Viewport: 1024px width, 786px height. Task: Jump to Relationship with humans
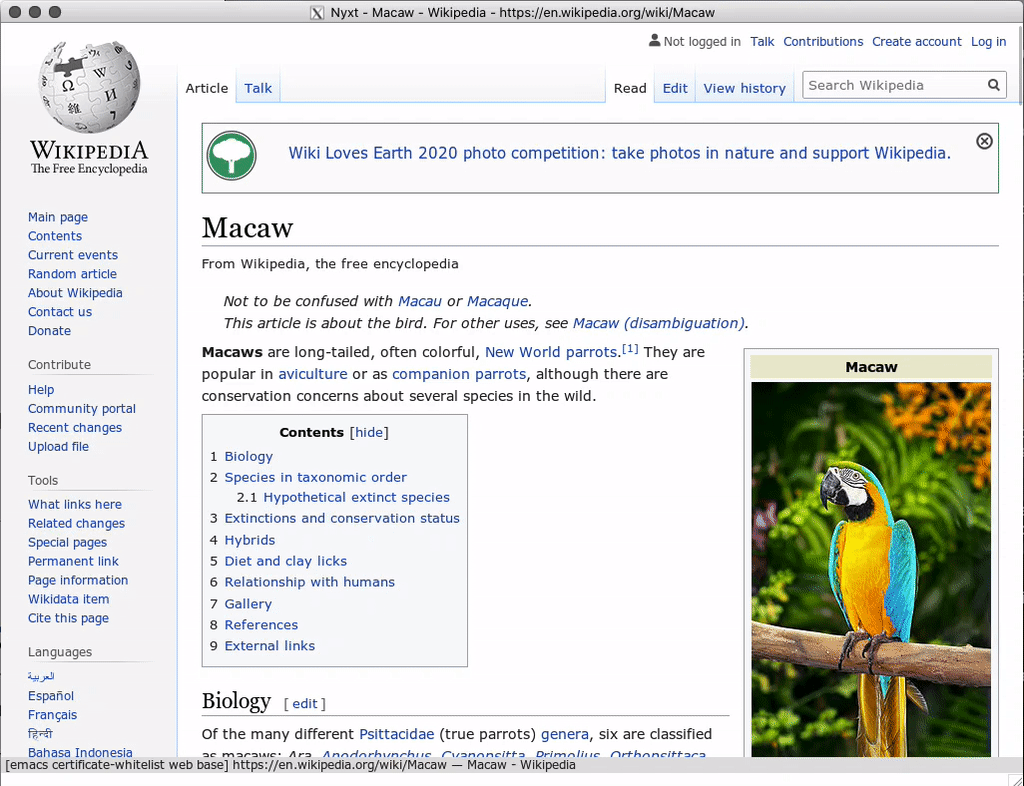pyautogui.click(x=310, y=582)
